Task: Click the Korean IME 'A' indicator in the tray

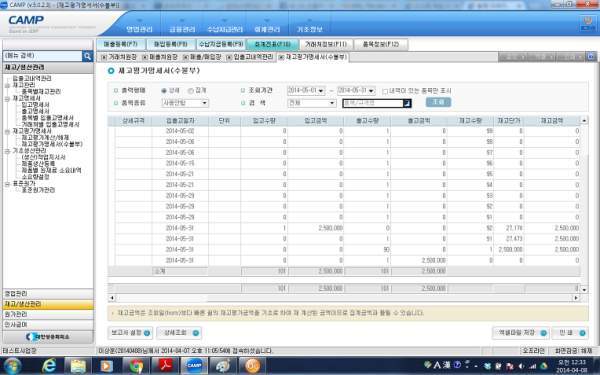Action: (437, 365)
